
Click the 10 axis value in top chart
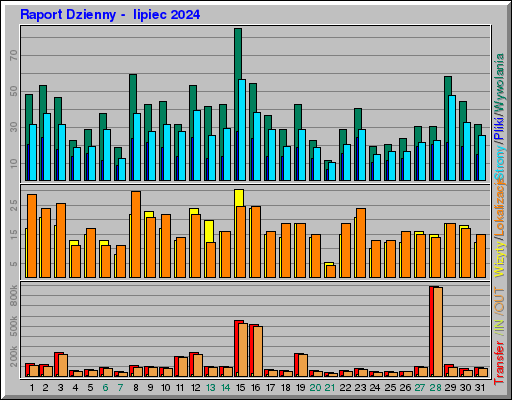point(13,163)
